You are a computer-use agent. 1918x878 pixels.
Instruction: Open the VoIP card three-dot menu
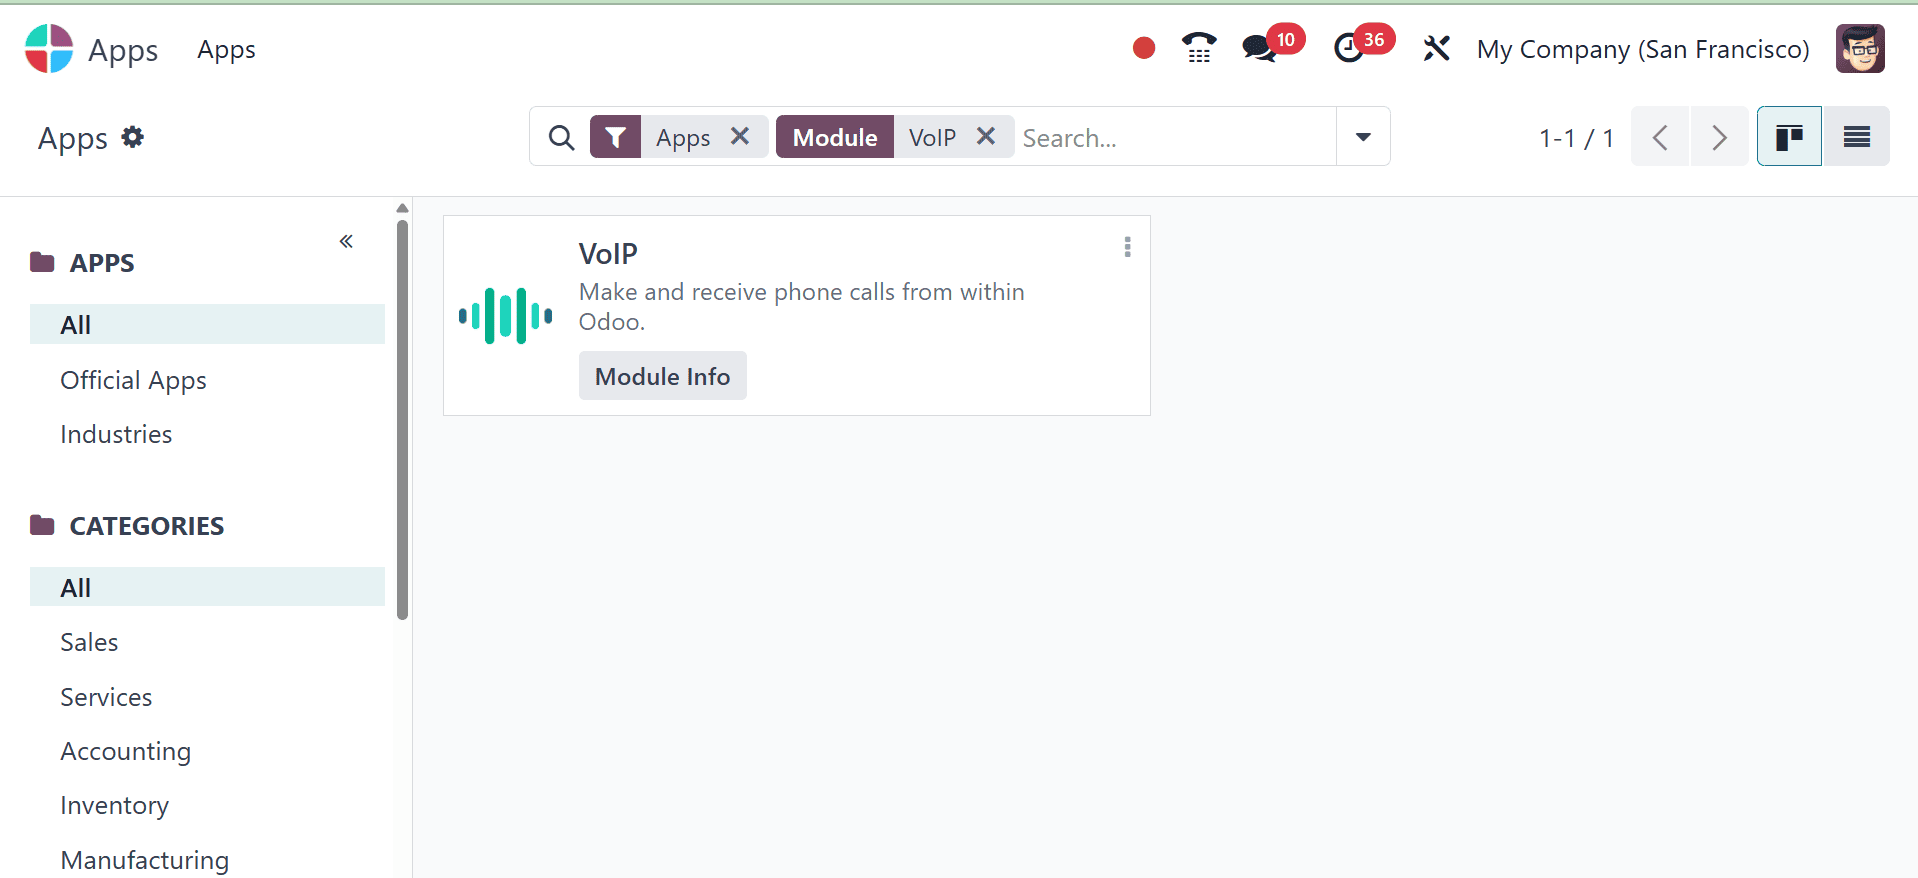(x=1127, y=247)
